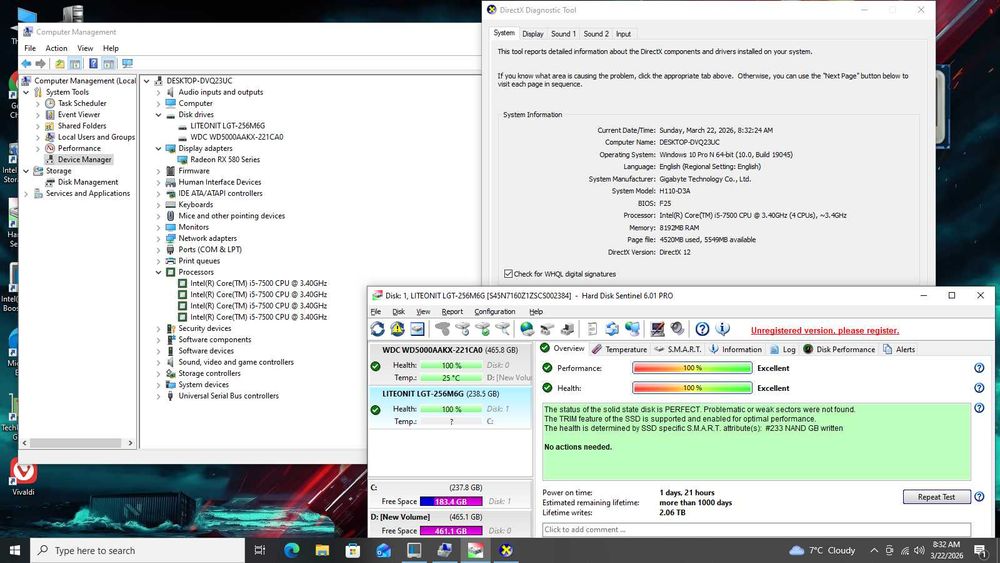The width and height of the screenshot is (1000, 563).
Task: Click the Back arrow in Computer Management toolbar
Action: click(26, 63)
